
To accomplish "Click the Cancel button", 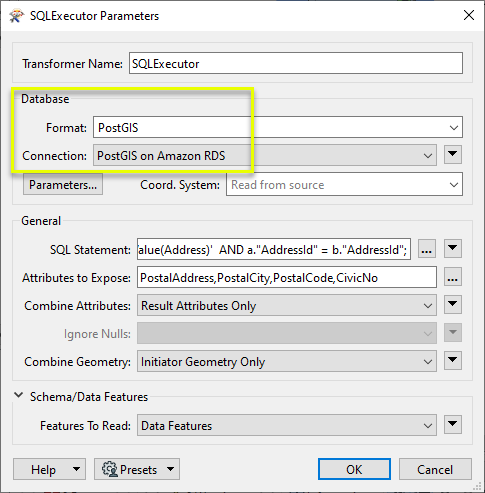I will coord(435,469).
